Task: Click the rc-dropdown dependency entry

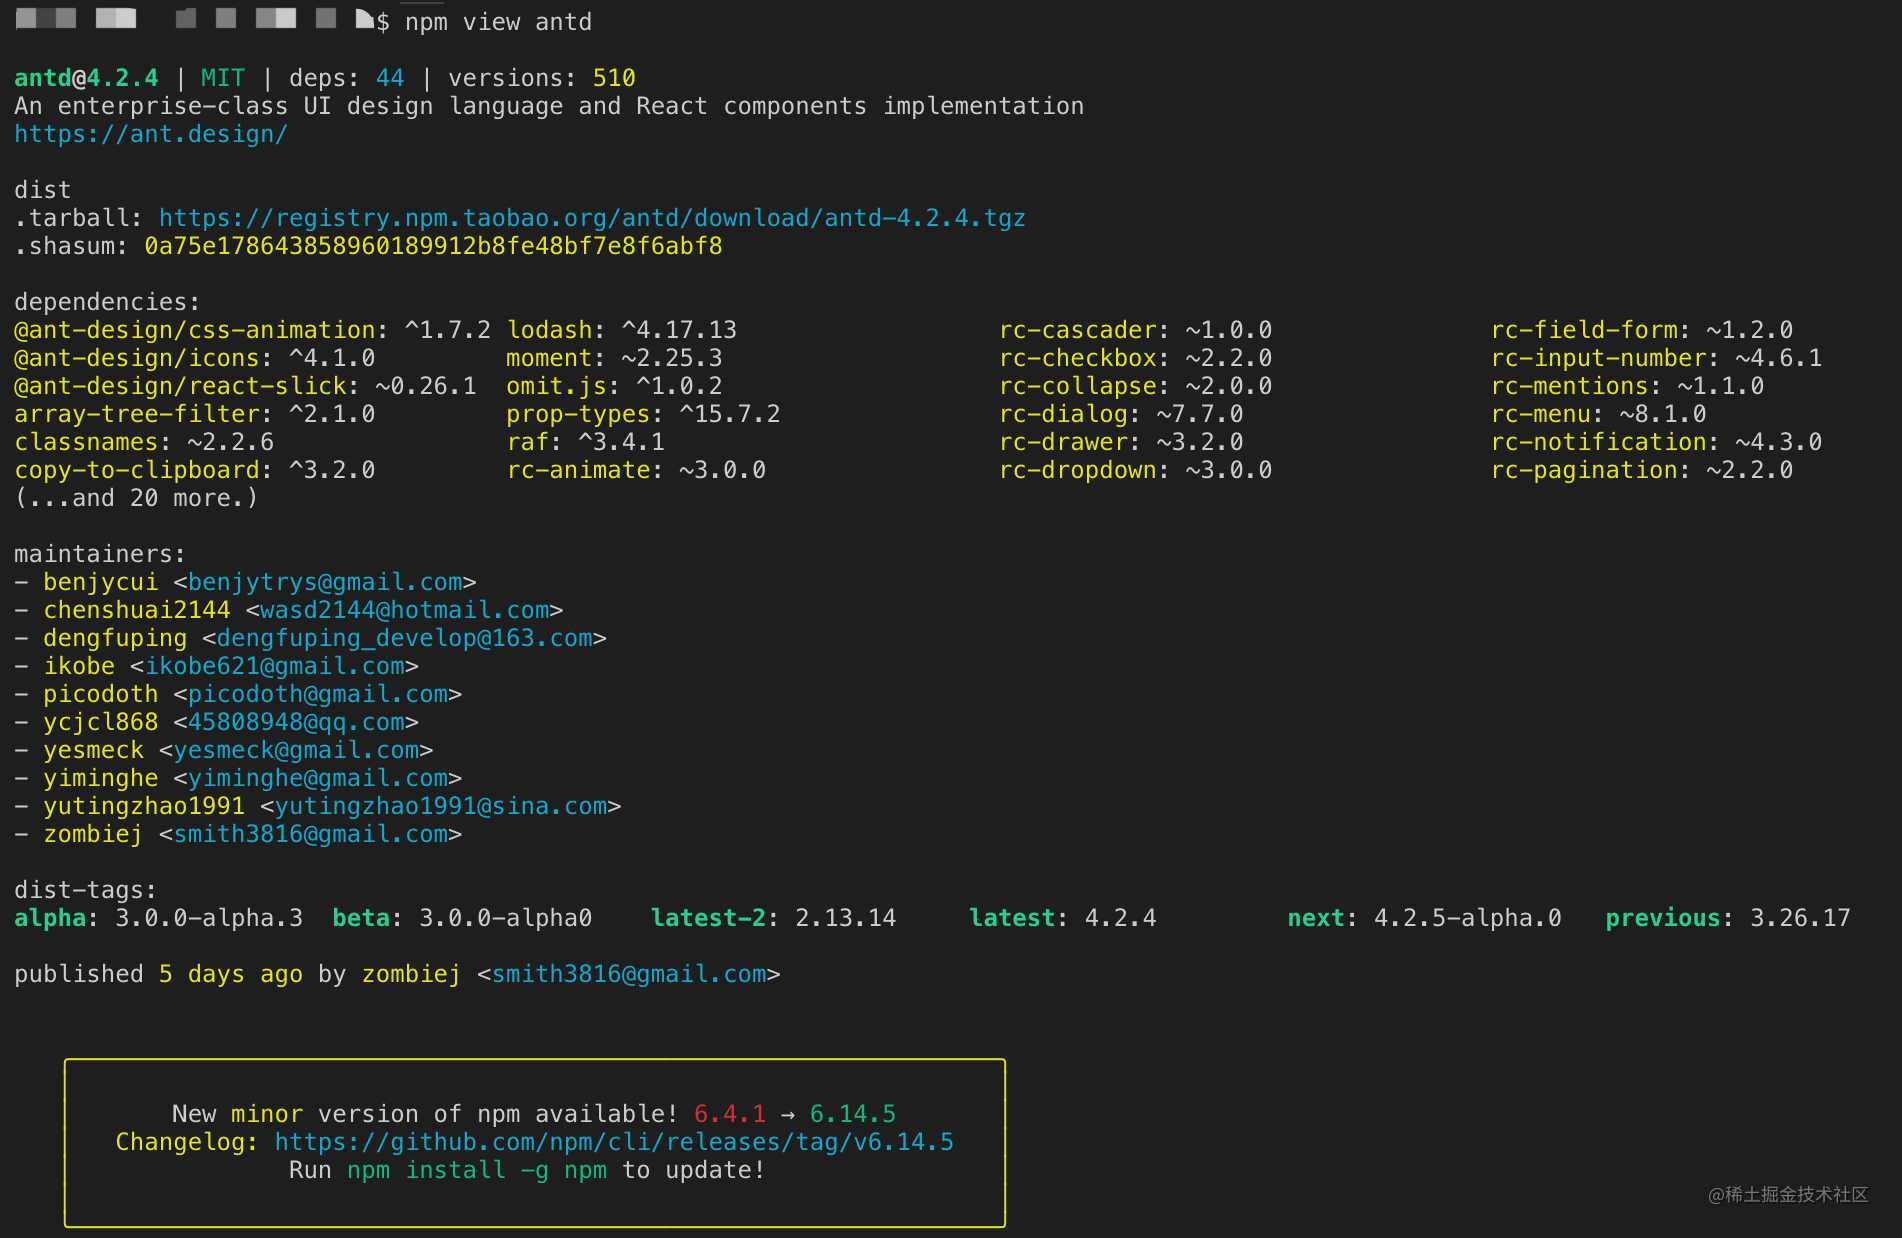Action: pyautogui.click(x=1135, y=470)
